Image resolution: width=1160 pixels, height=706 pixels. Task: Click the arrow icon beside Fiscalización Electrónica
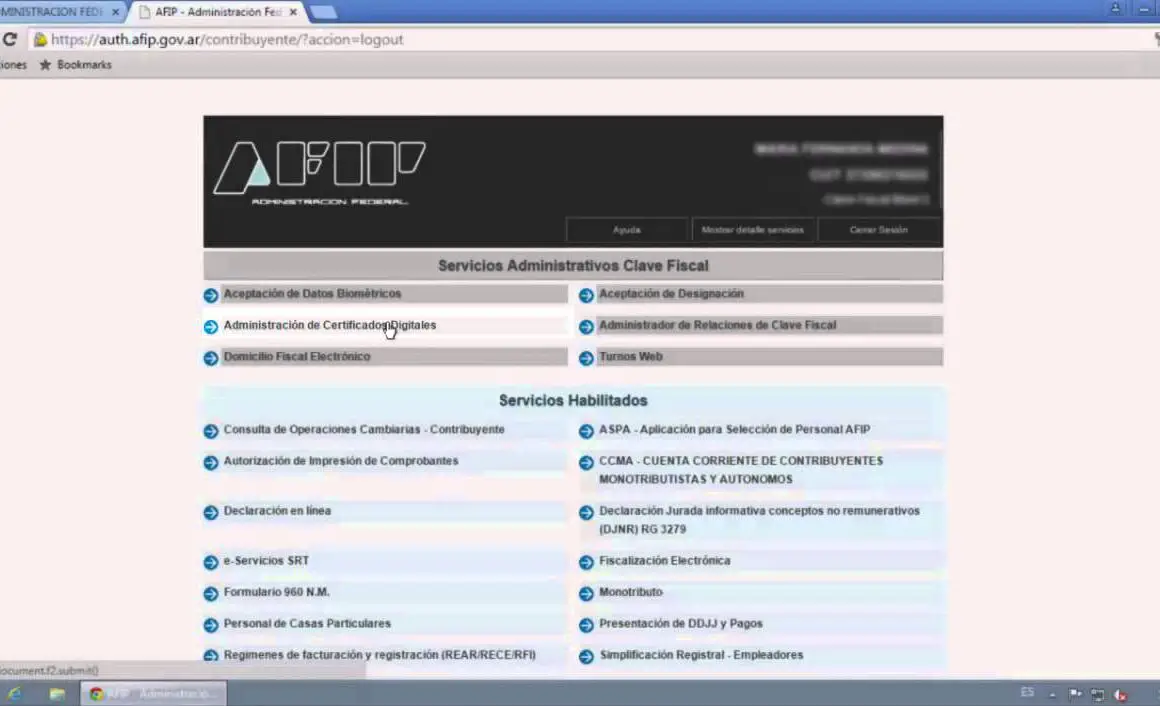(587, 562)
